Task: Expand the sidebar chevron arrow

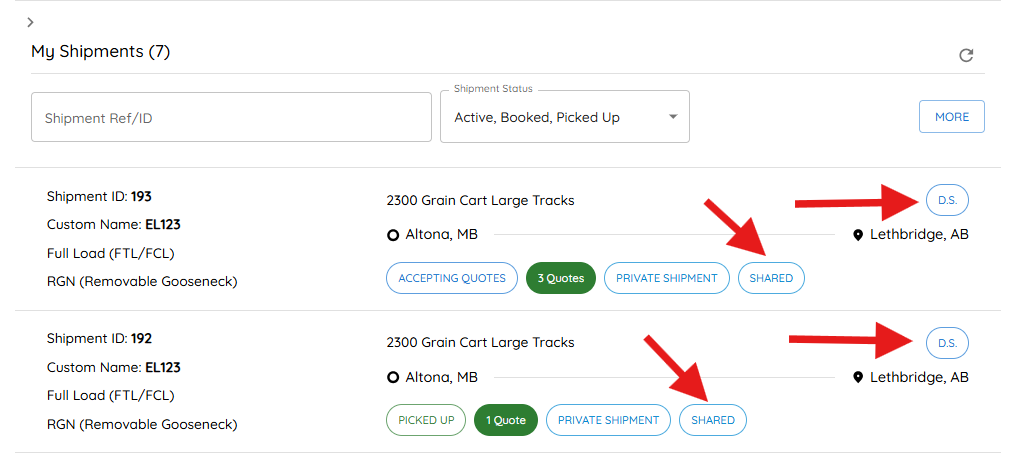Action: (30, 23)
